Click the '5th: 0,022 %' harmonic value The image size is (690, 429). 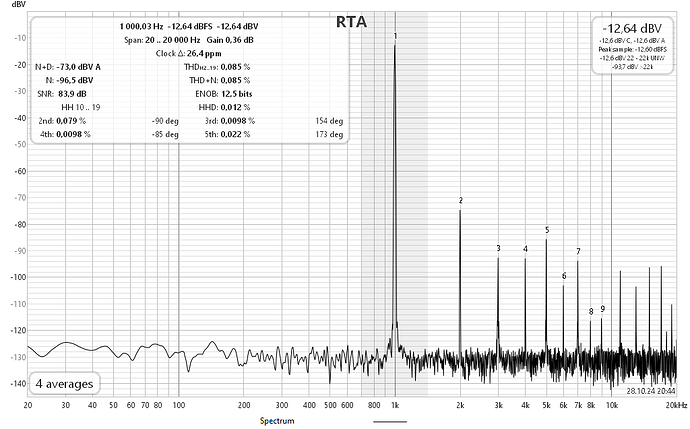click(227, 134)
